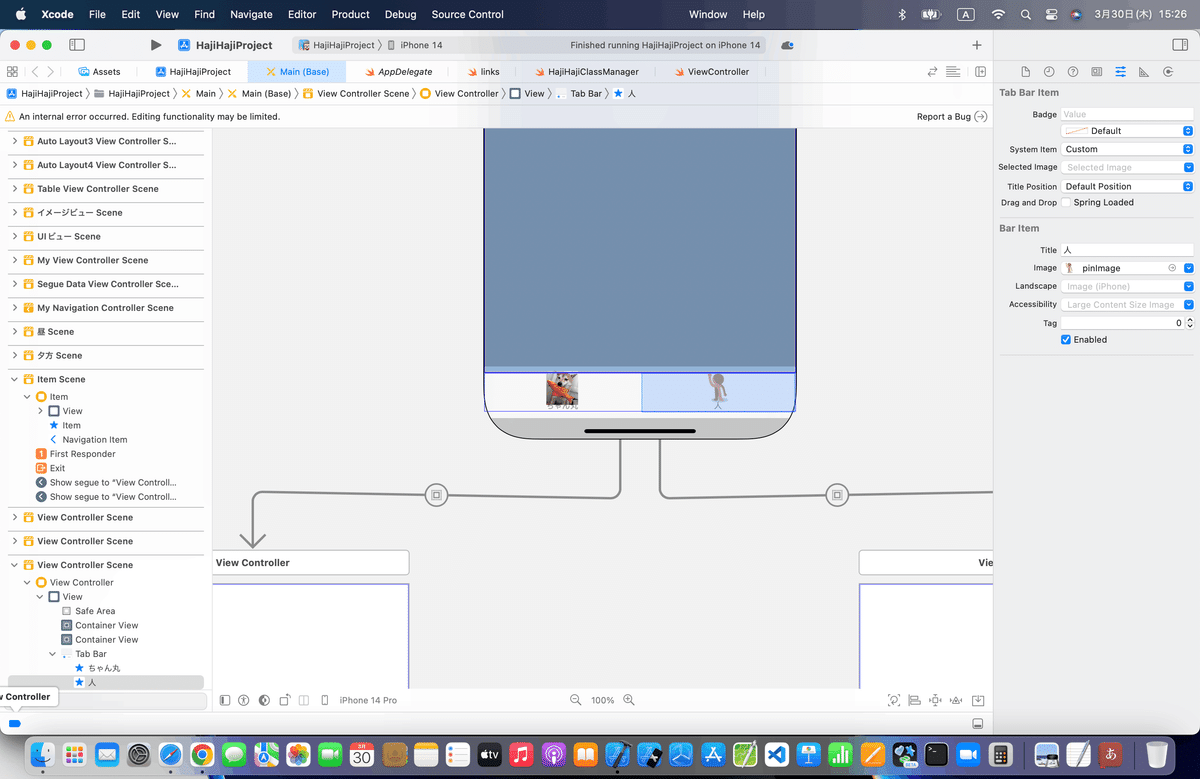
Task: Select ちゃん丸 in the document outline
Action: pos(104,668)
